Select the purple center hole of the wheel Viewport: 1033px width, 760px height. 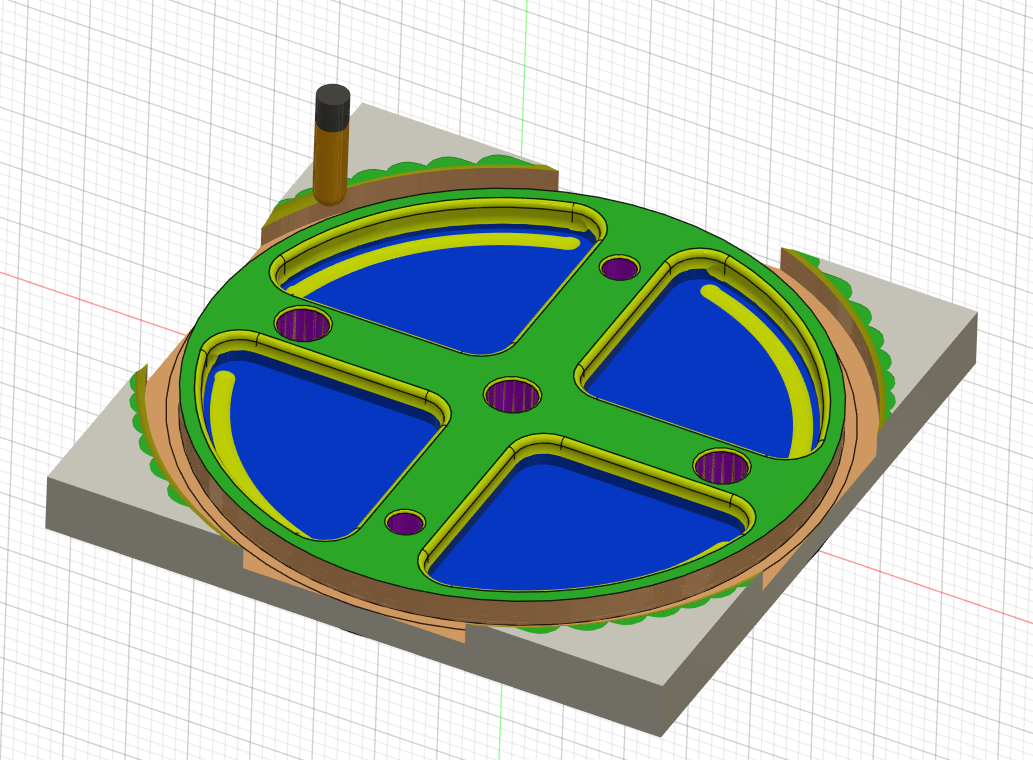(512, 395)
